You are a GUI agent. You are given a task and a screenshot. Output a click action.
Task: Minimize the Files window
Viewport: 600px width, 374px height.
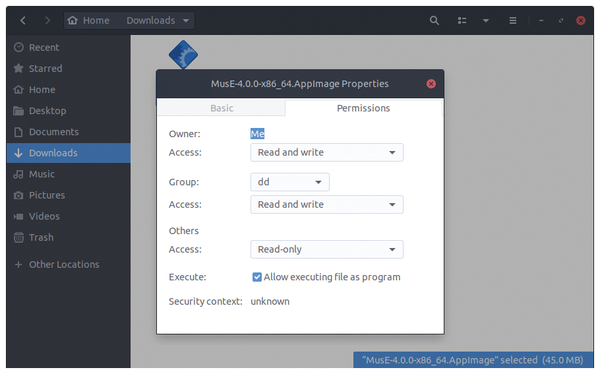[x=541, y=20]
